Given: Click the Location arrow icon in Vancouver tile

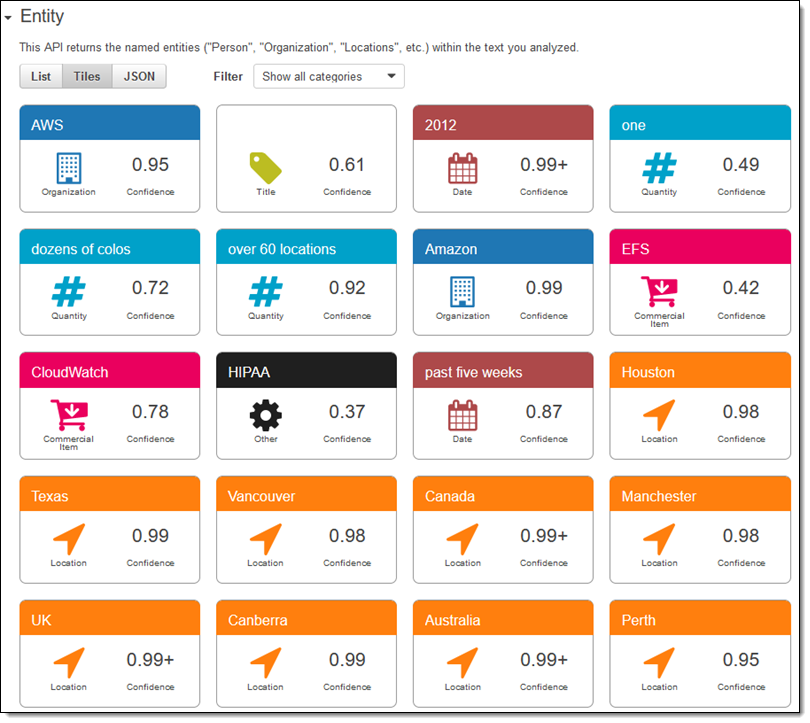Looking at the screenshot, I should pyautogui.click(x=266, y=539).
